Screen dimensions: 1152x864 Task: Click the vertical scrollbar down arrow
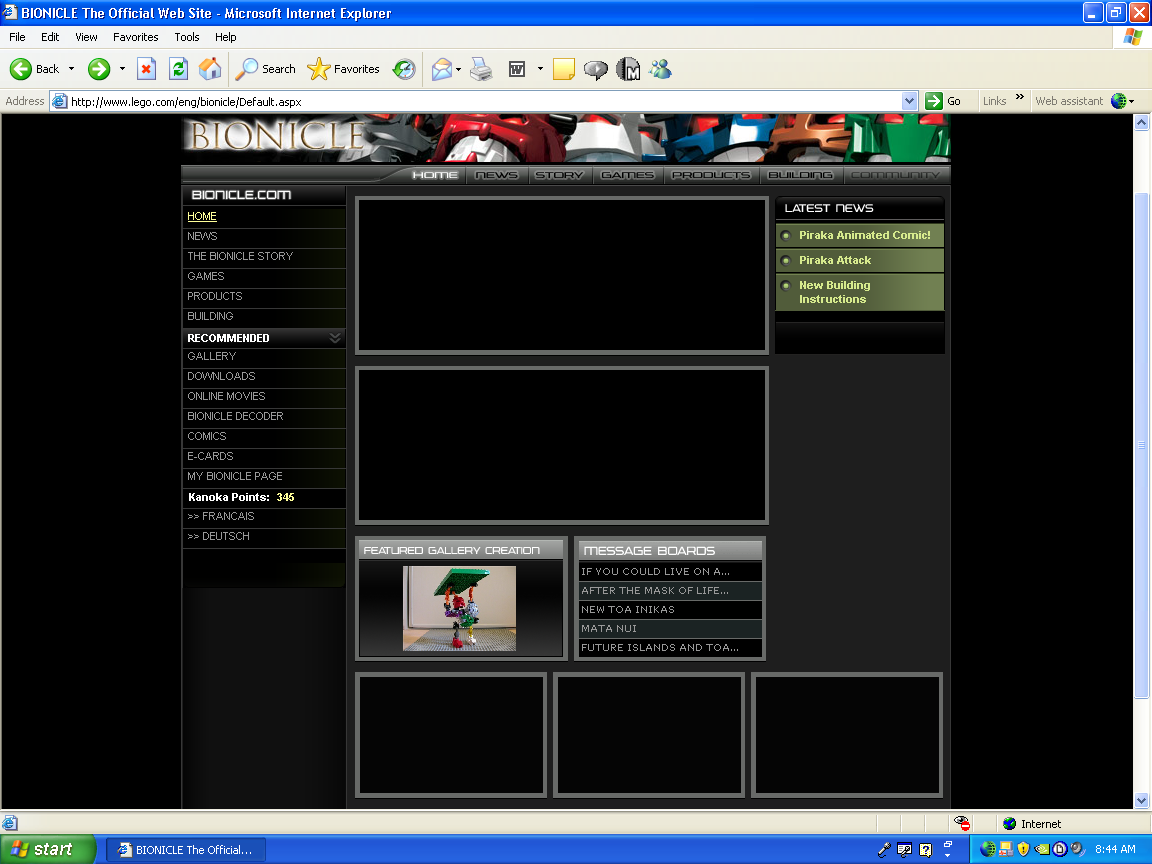tap(1141, 800)
